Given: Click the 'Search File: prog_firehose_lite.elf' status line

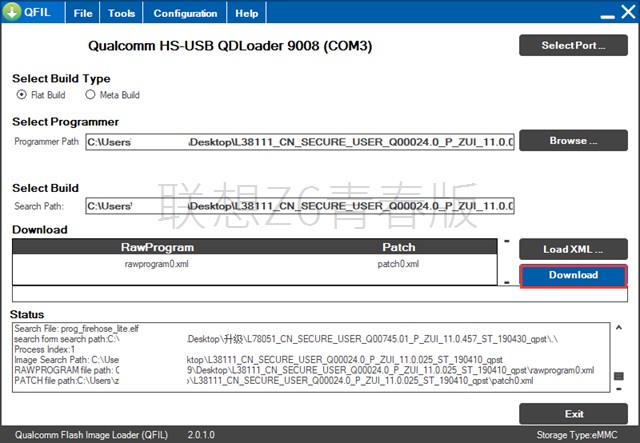Looking at the screenshot, I should pos(76,329).
